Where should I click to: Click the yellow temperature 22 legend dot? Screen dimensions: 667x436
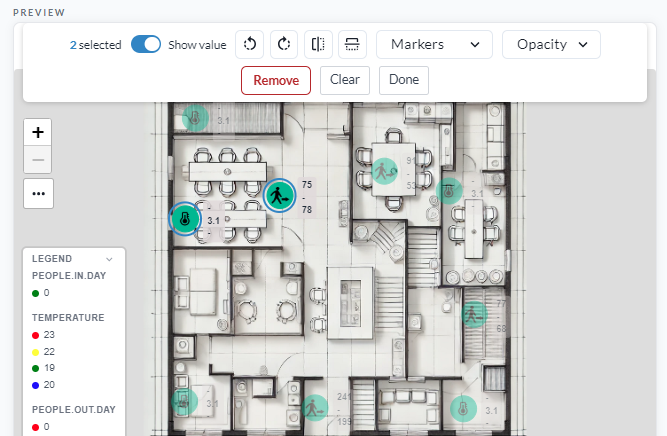(35, 352)
